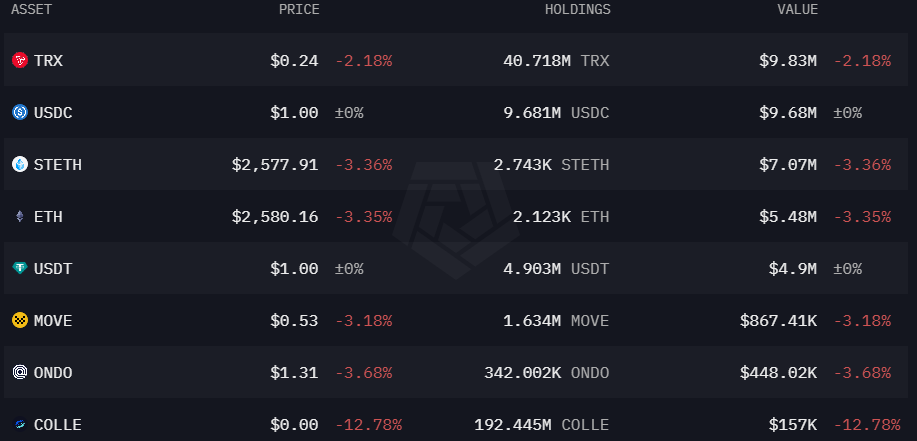Sort by HOLDINGS column header
Screen dimensions: 917x441
coord(578,9)
